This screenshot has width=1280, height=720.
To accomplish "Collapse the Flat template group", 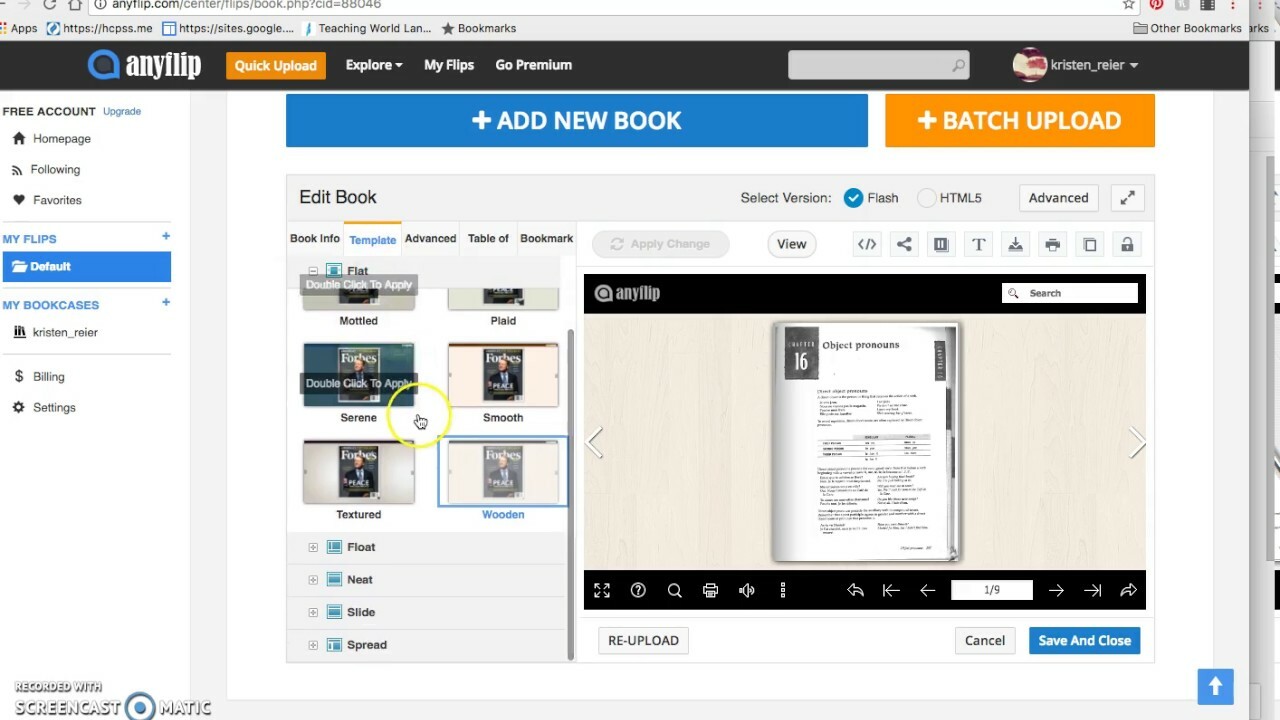I will pyautogui.click(x=313, y=271).
